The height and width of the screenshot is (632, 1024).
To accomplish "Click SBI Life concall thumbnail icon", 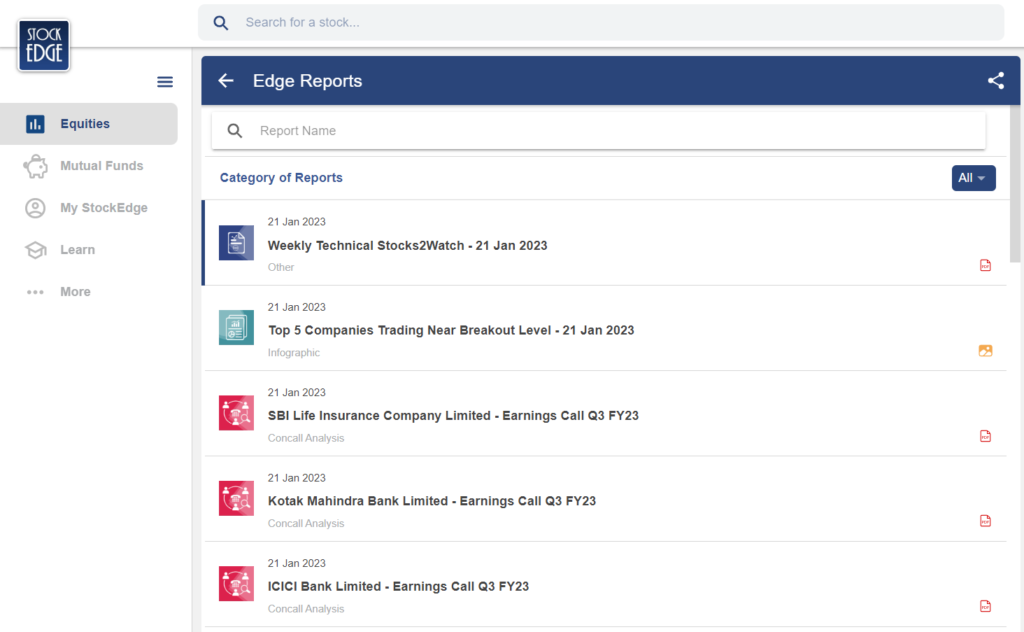I will (236, 413).
